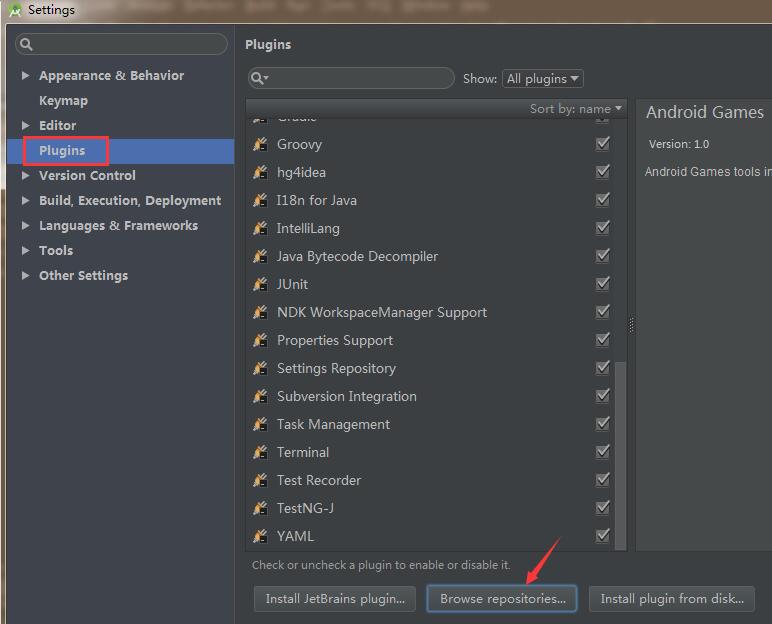This screenshot has height=624, width=772.
Task: Uncheck the Properties Support plugin
Action: click(603, 340)
